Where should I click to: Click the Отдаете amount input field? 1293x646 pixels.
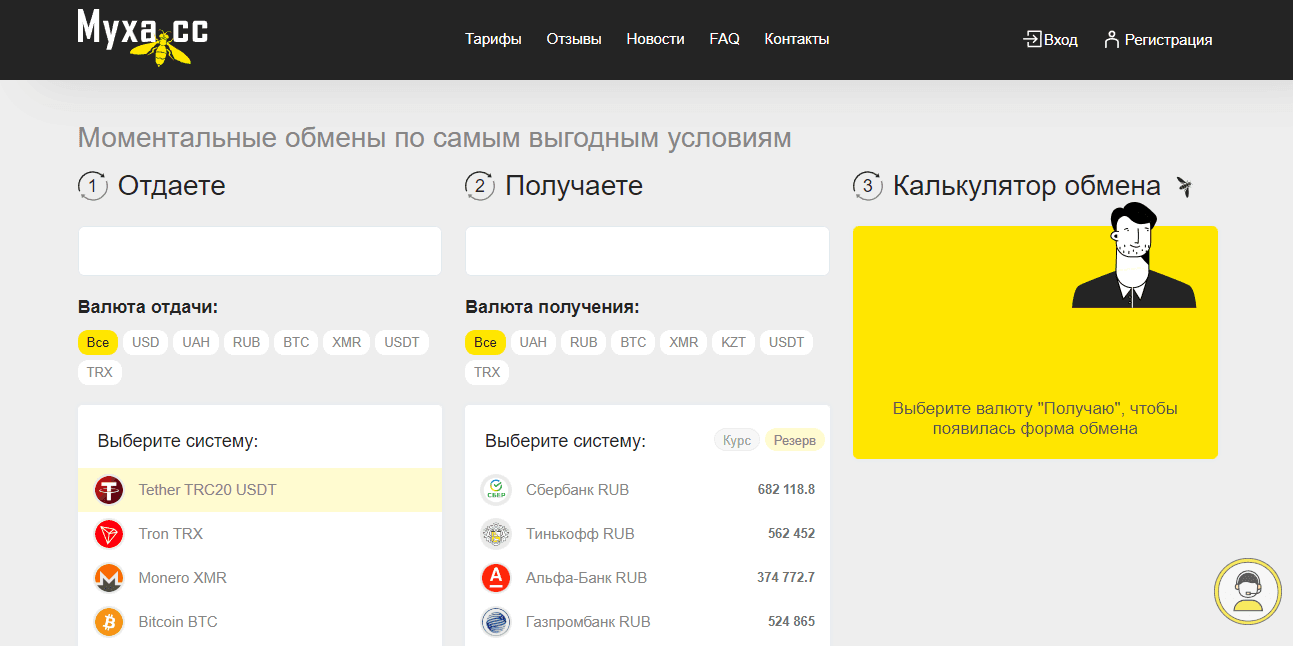coord(259,250)
